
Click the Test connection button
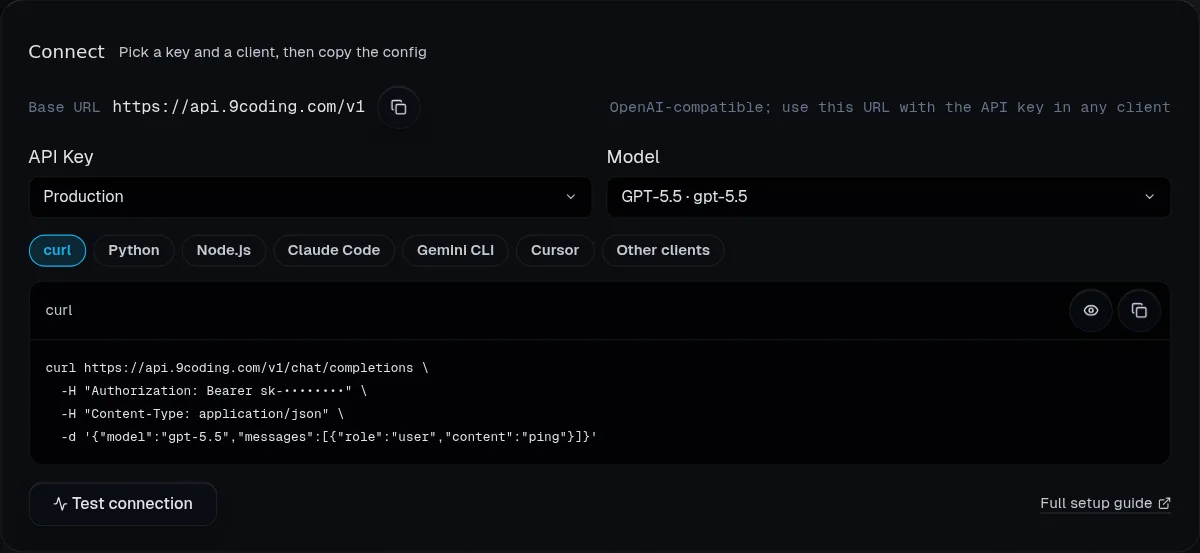tap(123, 504)
